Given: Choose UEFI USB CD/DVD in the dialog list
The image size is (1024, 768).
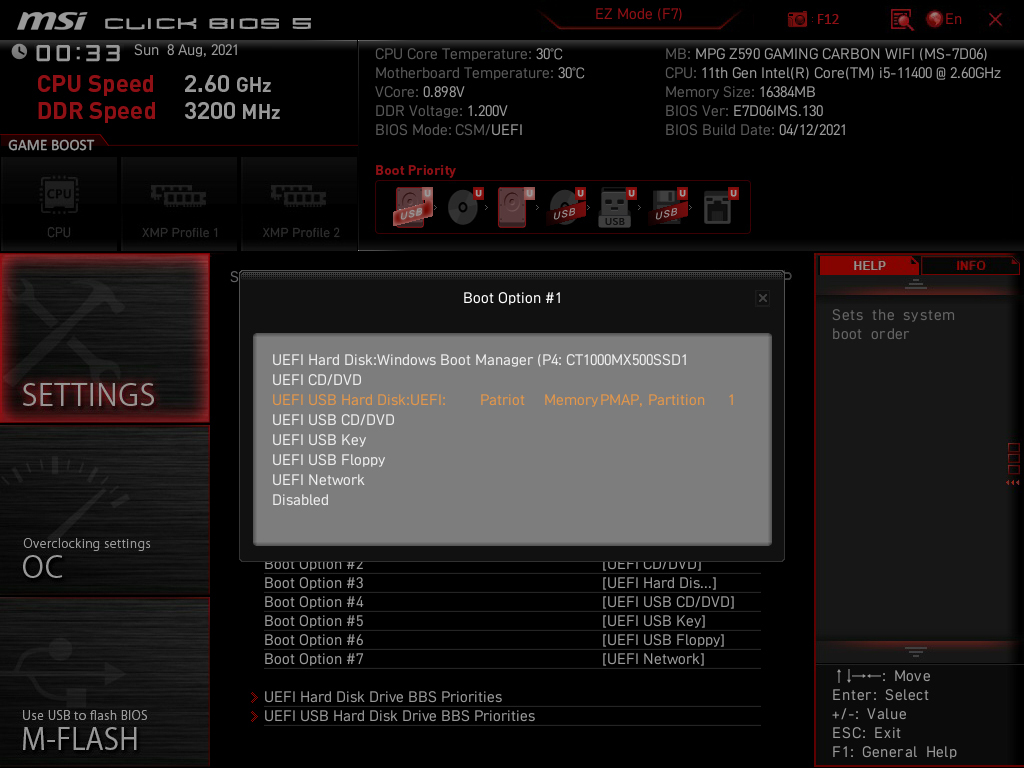Looking at the screenshot, I should click(333, 420).
